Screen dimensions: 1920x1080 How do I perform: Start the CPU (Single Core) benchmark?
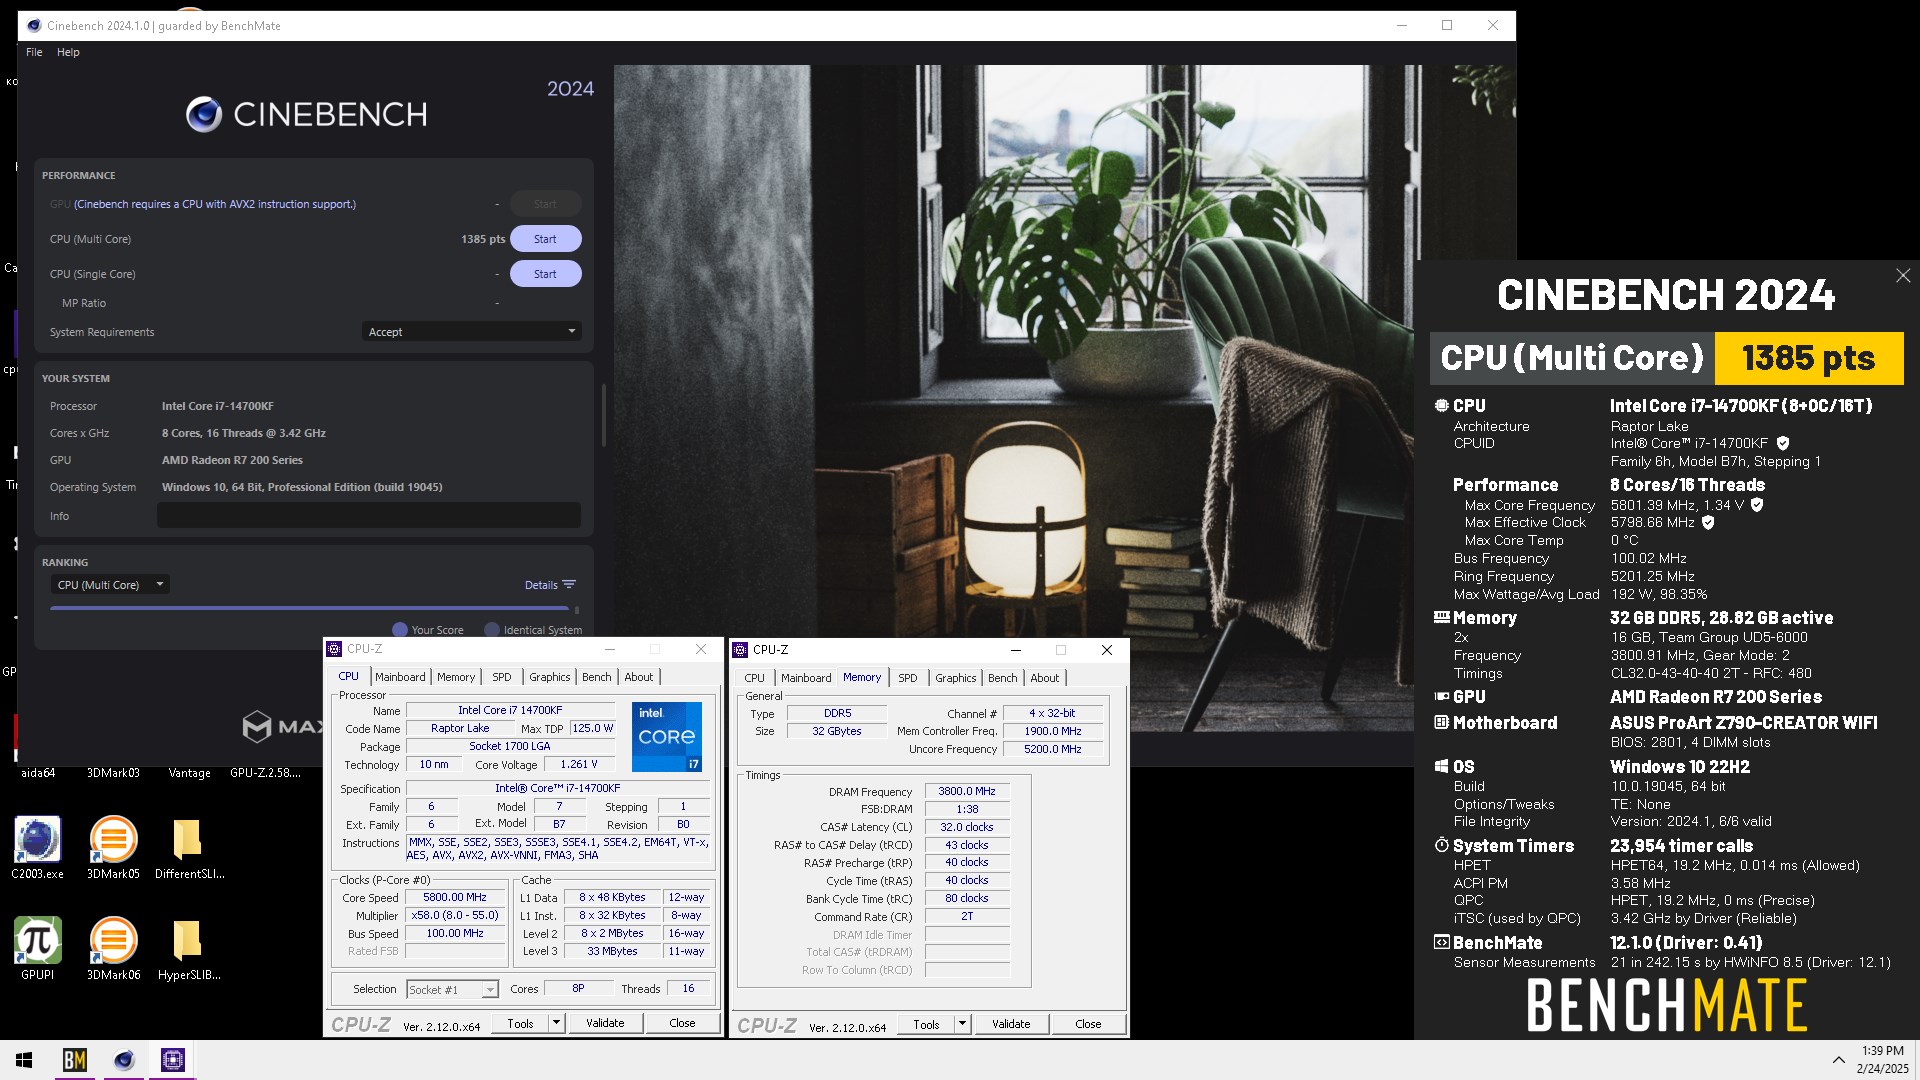click(x=545, y=274)
